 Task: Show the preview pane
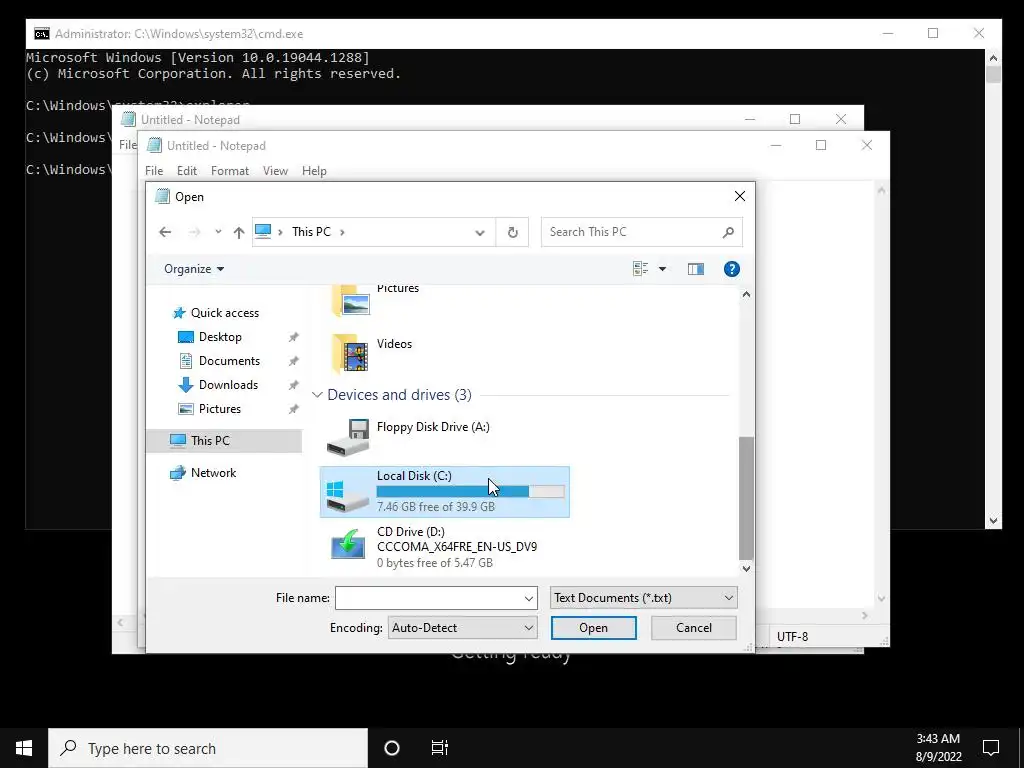tap(696, 269)
